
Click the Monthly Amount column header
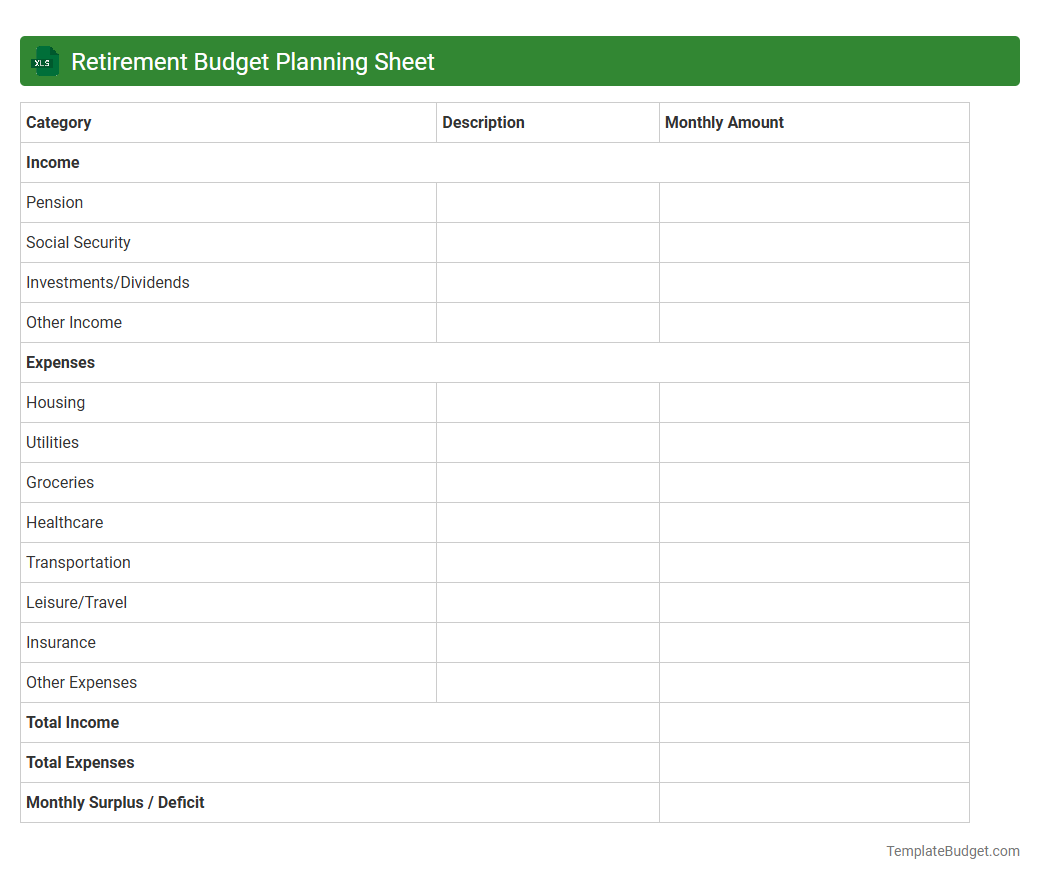pos(724,122)
